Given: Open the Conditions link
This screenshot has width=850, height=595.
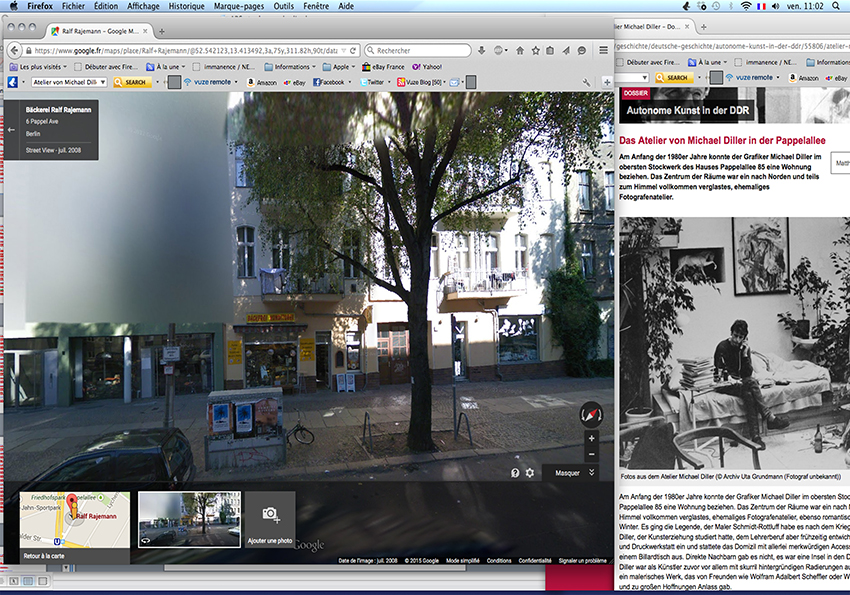Looking at the screenshot, I should tap(499, 561).
